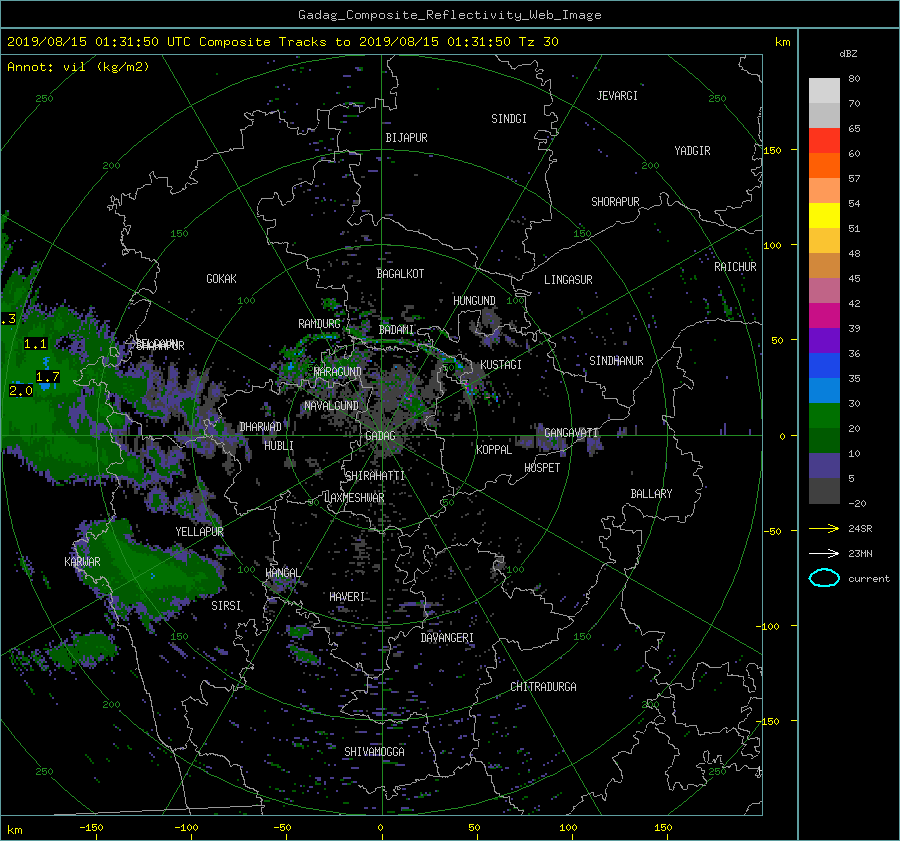
Task: Select the CHITRADURGA label
Action: coord(543,687)
